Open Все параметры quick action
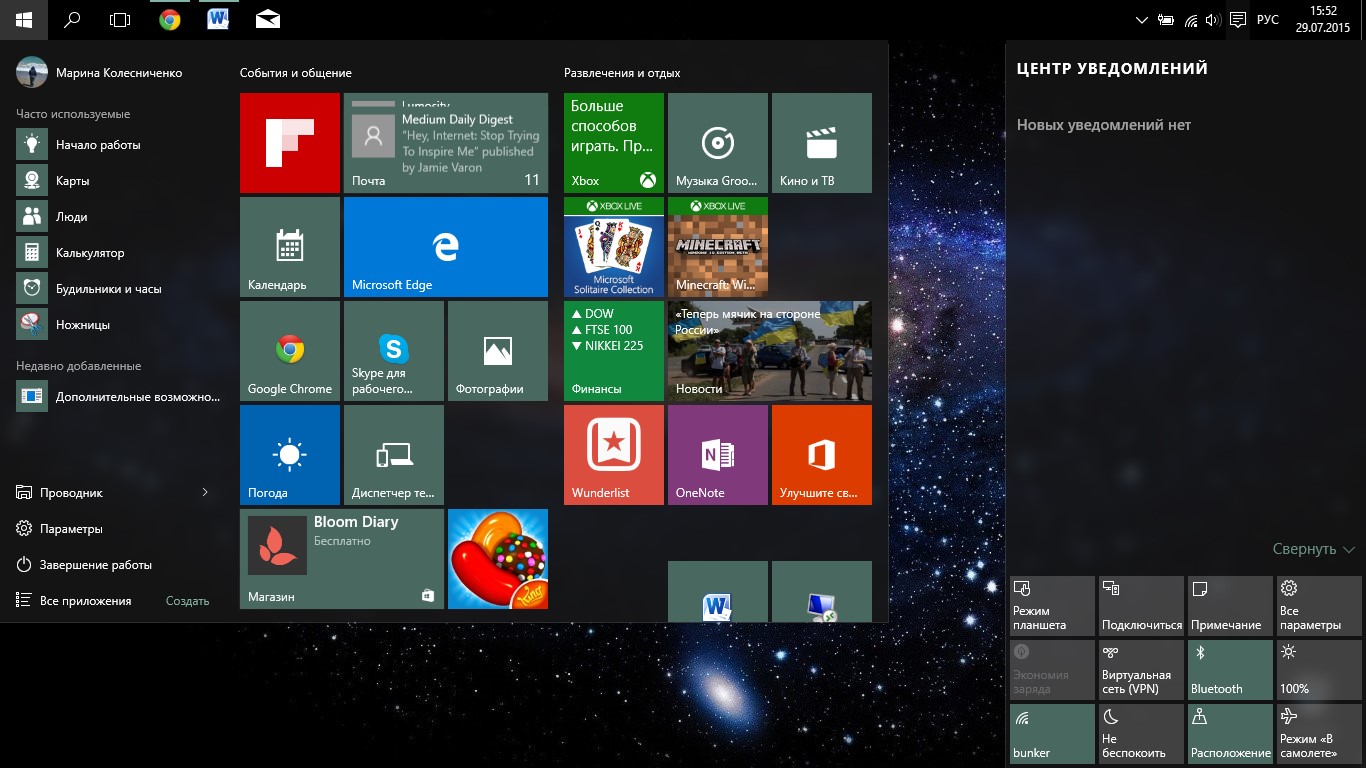Viewport: 1366px width, 768px height. pyautogui.click(x=1319, y=605)
